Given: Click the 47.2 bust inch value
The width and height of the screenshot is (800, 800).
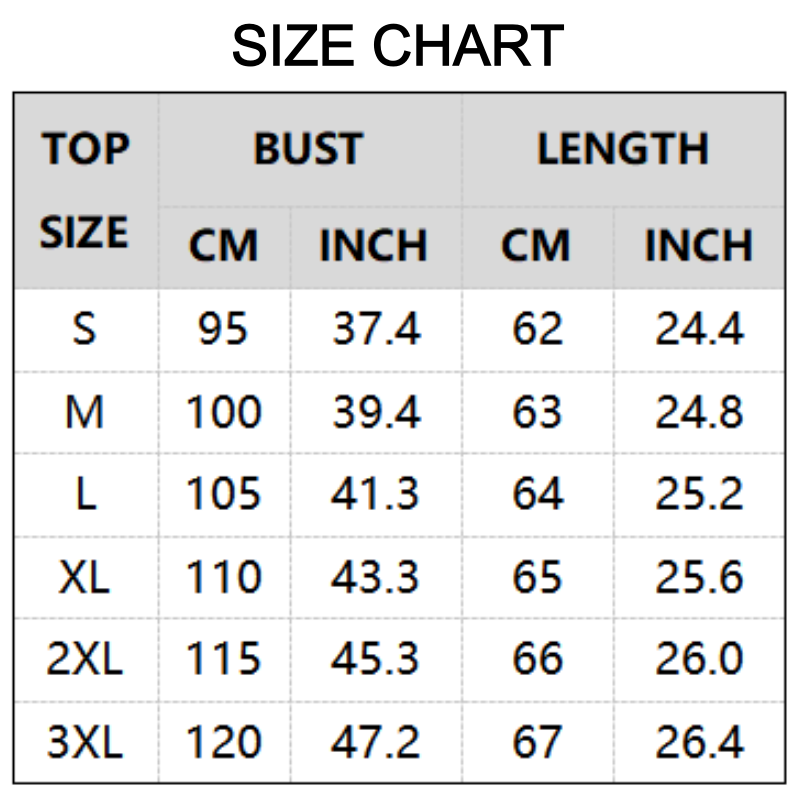Looking at the screenshot, I should 376,741.
